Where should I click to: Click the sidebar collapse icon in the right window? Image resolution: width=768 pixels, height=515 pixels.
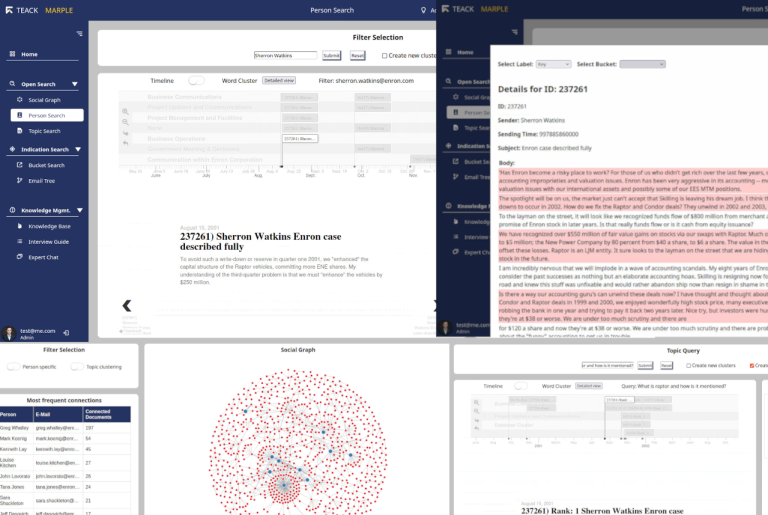(x=514, y=32)
